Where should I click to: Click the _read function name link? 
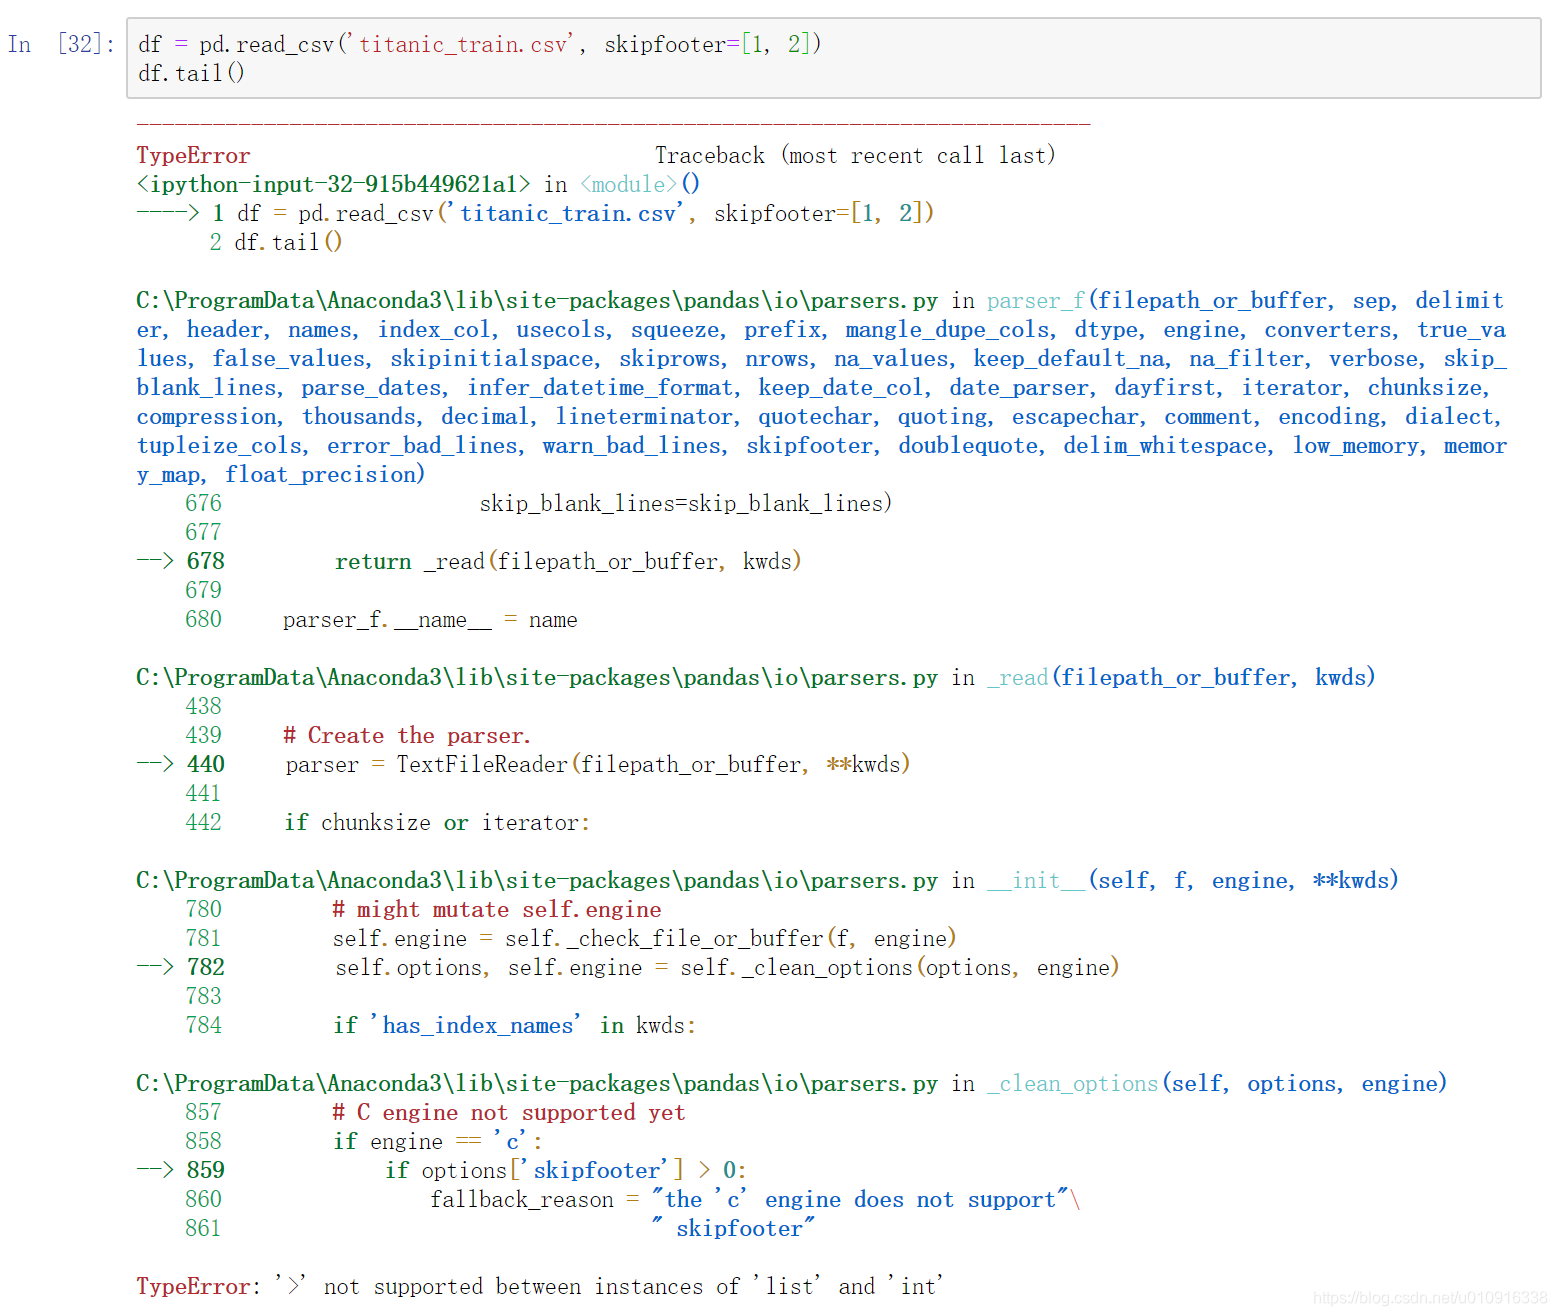[x=1016, y=677]
